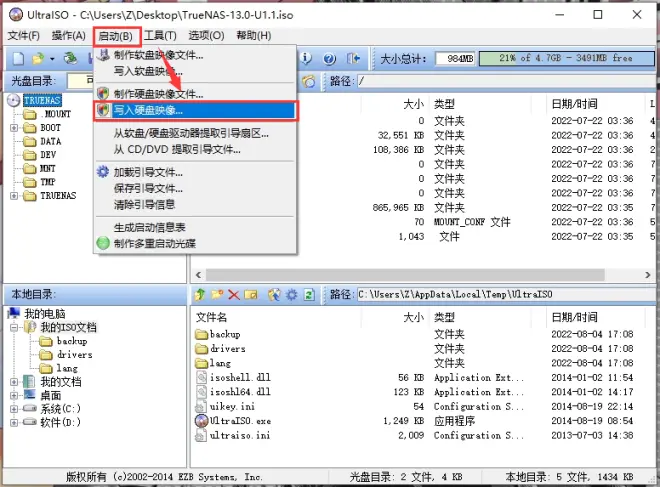Open the 文件(F) menu
The width and height of the screenshot is (660, 487).
24,36
